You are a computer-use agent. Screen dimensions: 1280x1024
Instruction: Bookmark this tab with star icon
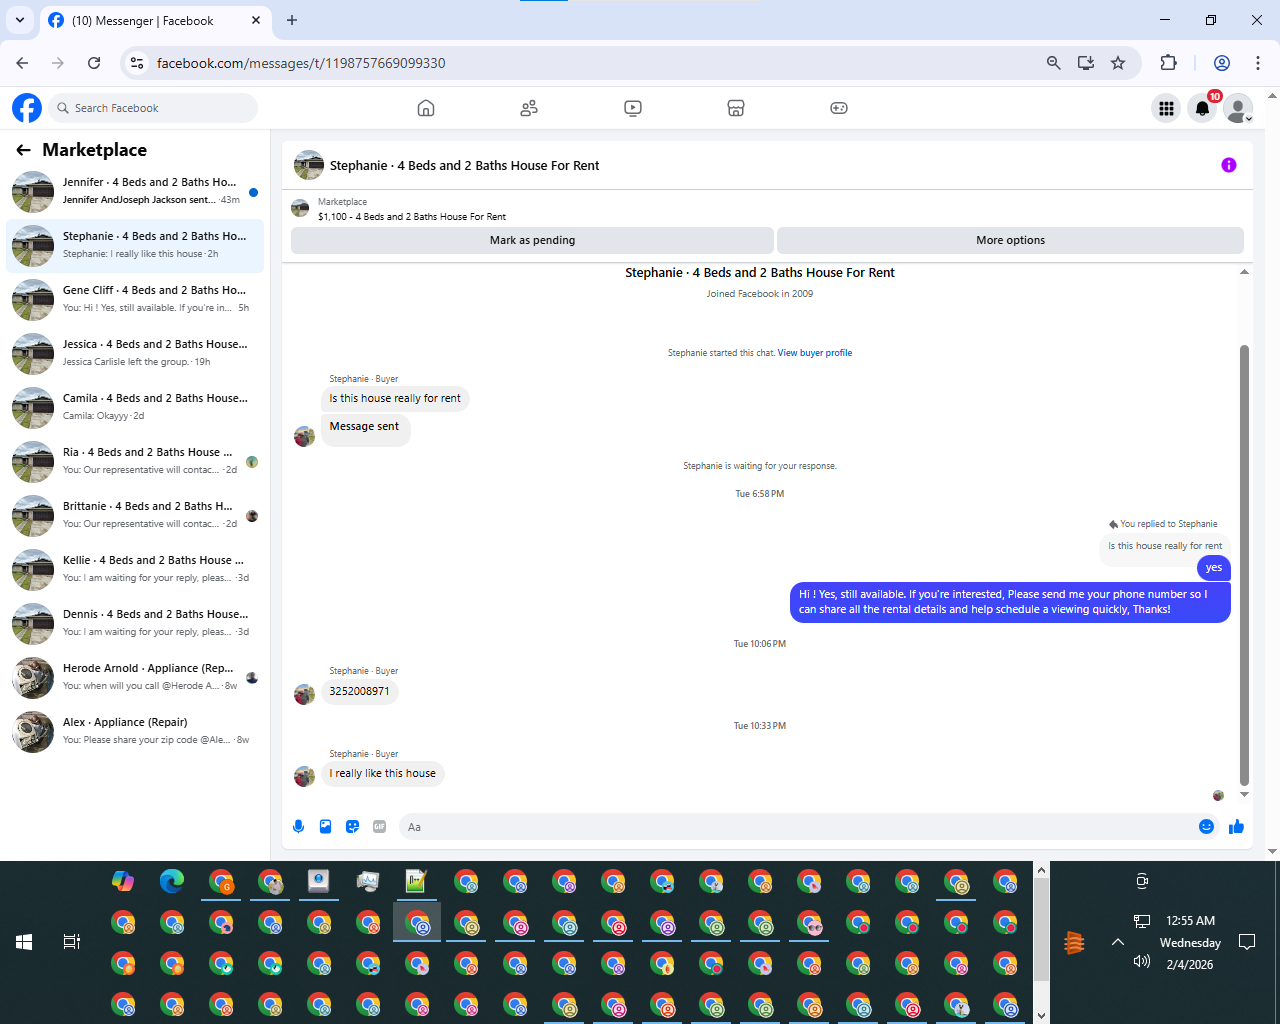tap(1118, 63)
